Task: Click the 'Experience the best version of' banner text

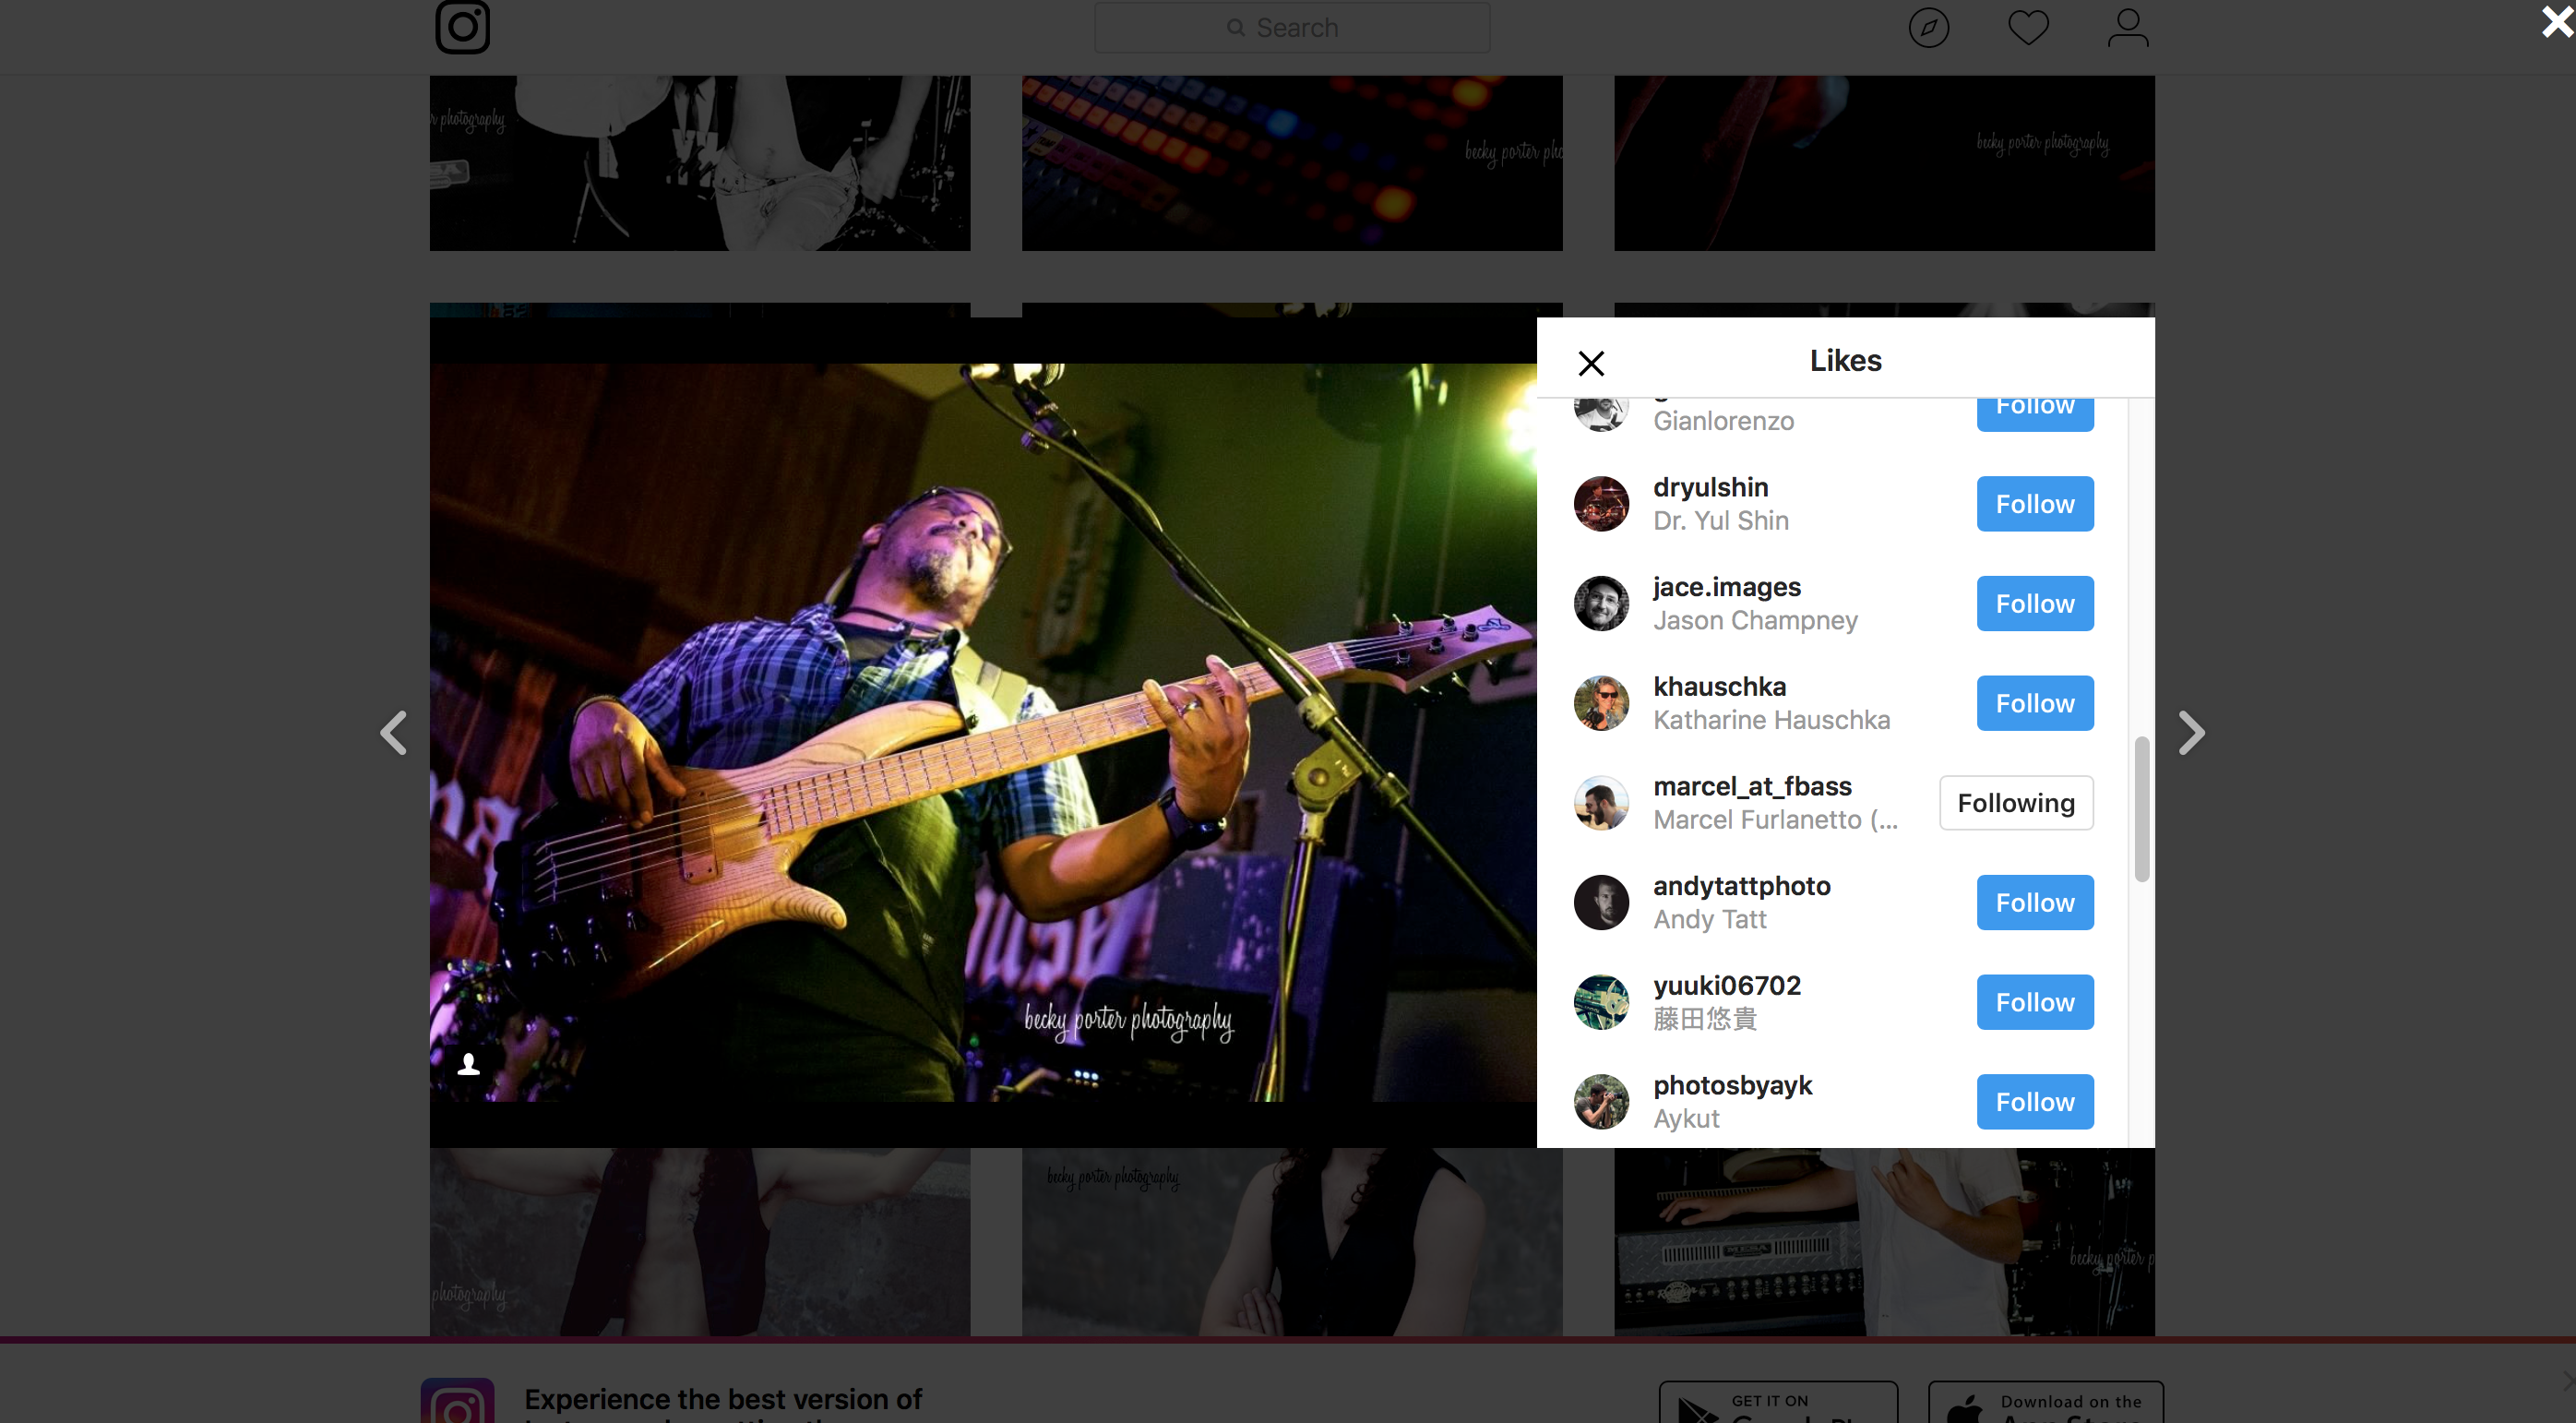Action: [x=723, y=1399]
